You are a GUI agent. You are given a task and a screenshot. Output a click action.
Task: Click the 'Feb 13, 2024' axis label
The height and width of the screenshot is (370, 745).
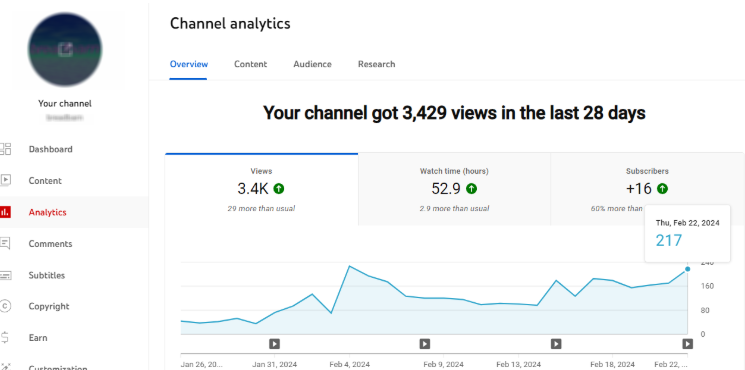coord(518,364)
